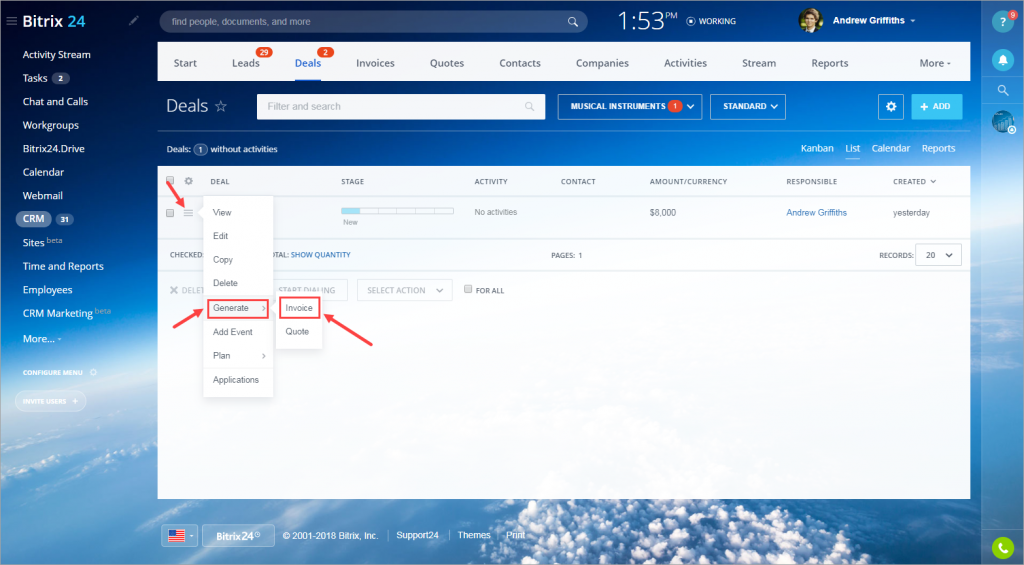The image size is (1024, 565).
Task: Switch to Calendar view of deals
Action: [891, 148]
